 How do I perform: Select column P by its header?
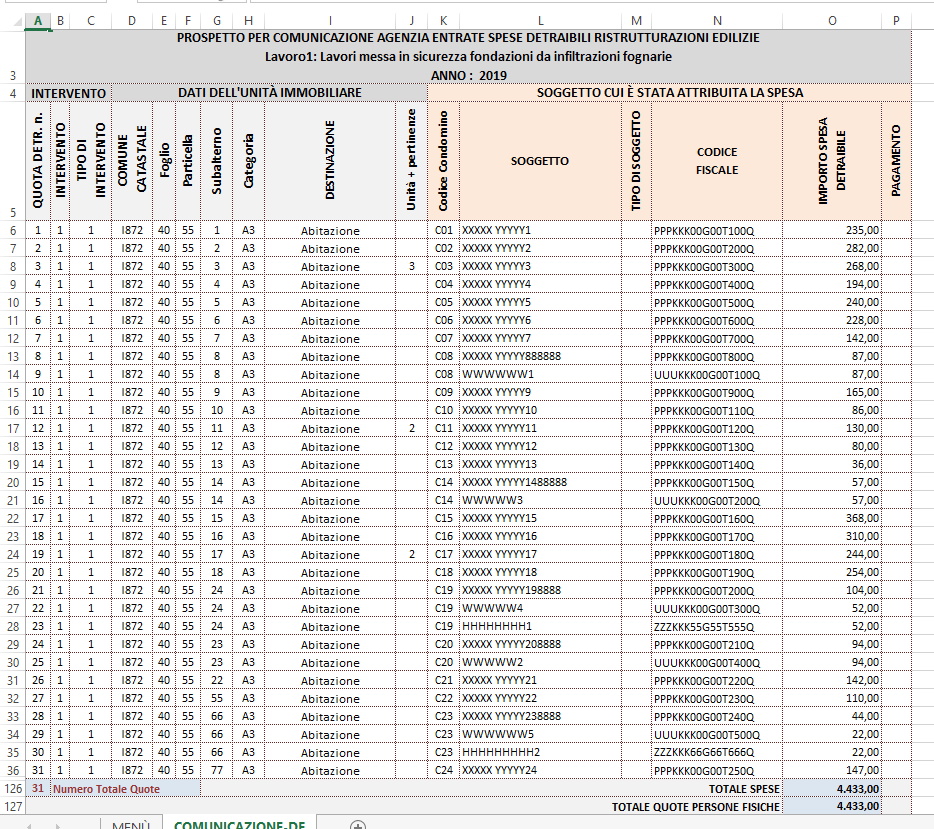pos(896,21)
